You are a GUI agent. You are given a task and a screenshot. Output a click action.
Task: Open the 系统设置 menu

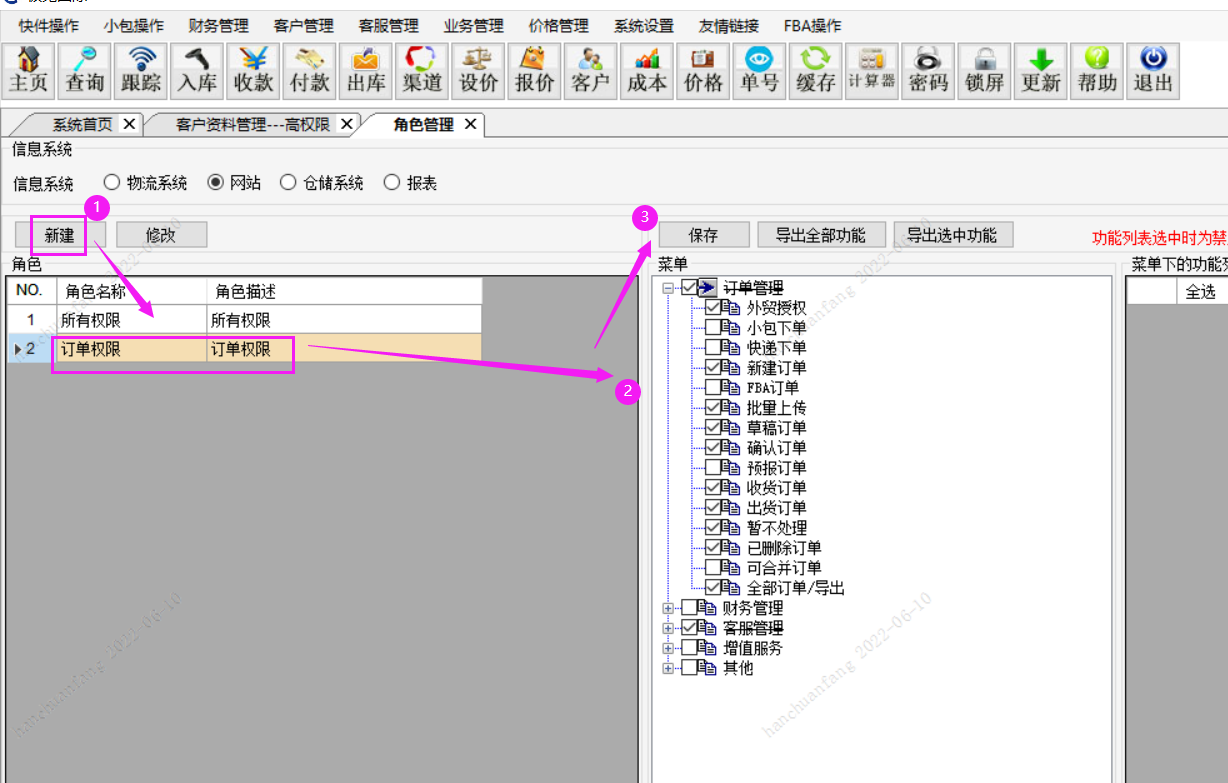644,26
